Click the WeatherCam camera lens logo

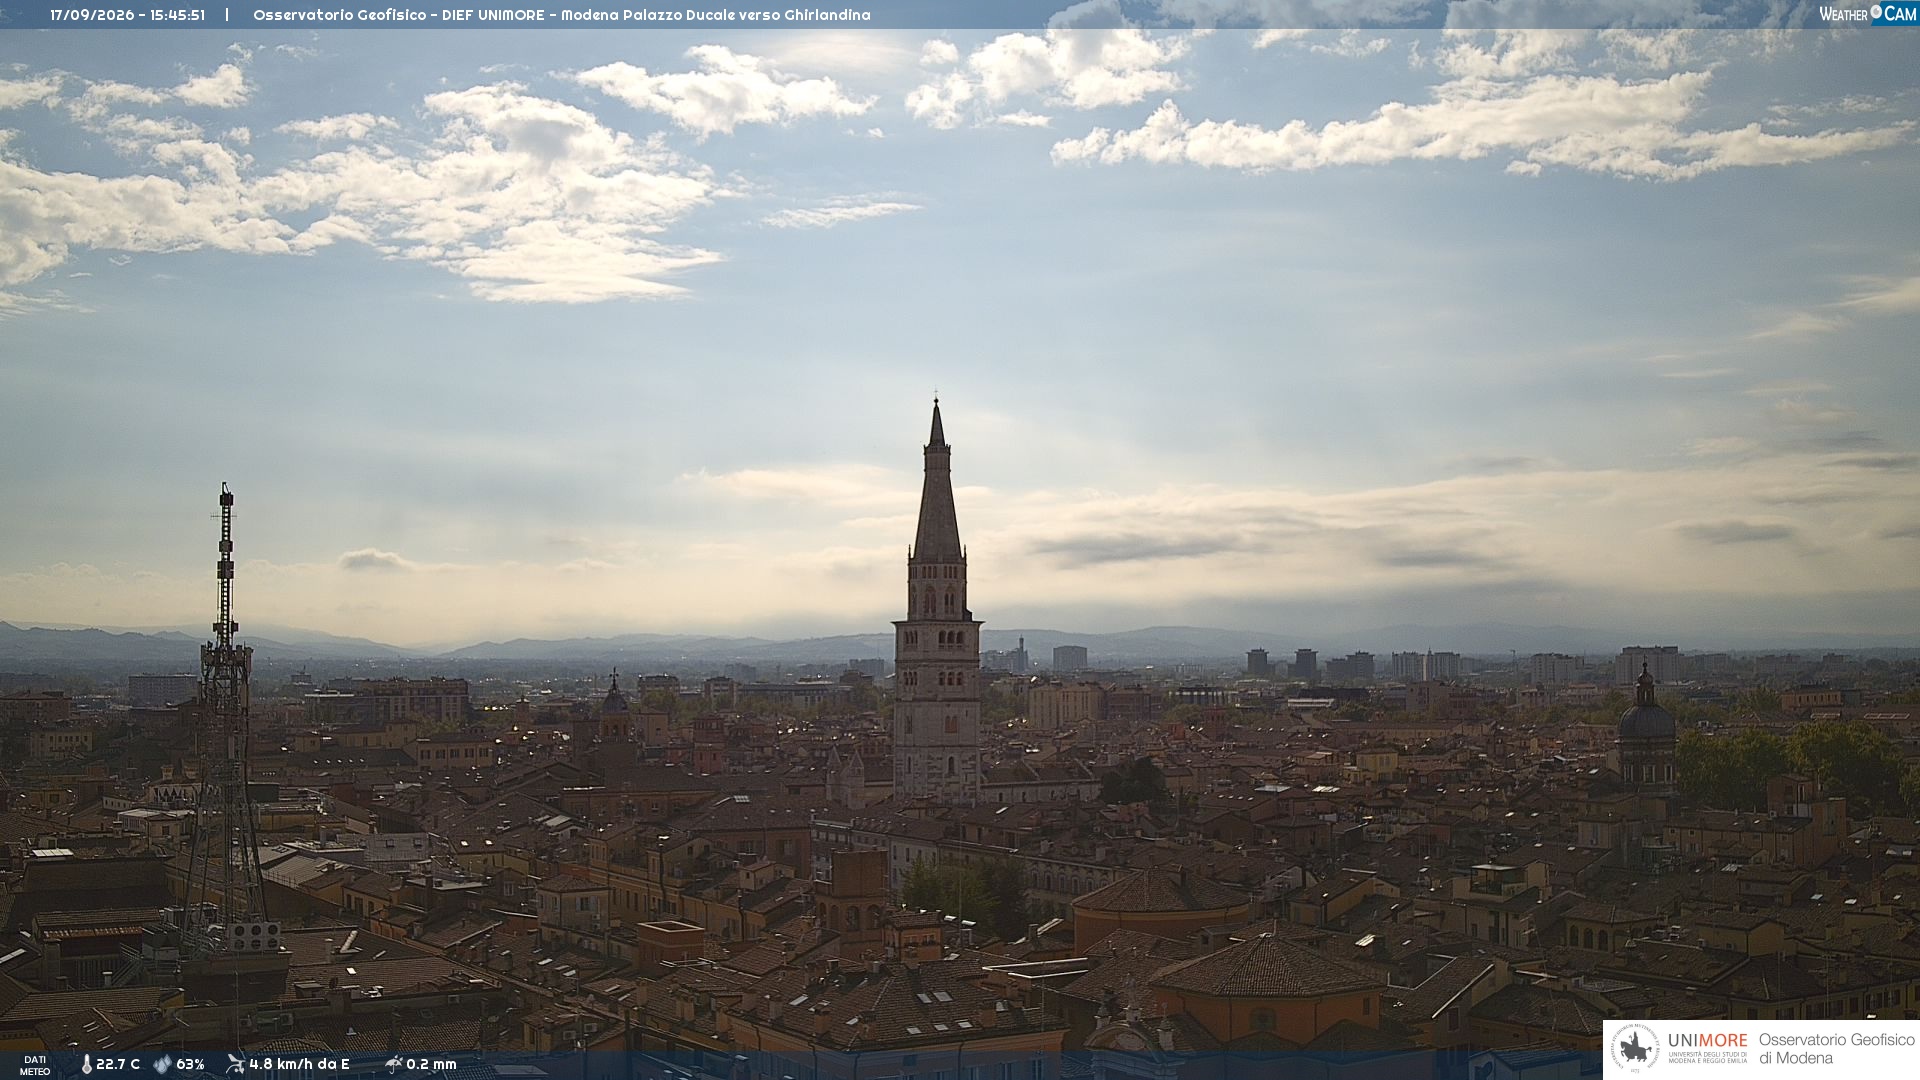point(1876,12)
